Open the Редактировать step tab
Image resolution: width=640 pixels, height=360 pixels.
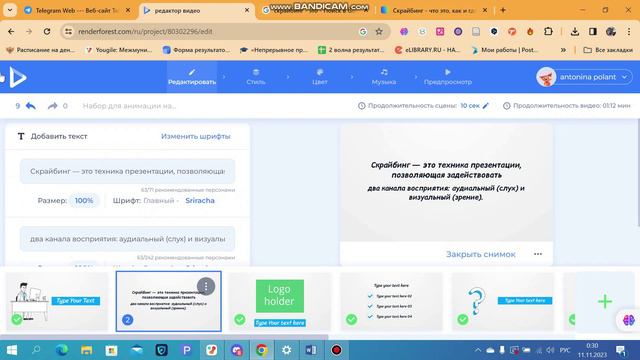click(x=192, y=77)
